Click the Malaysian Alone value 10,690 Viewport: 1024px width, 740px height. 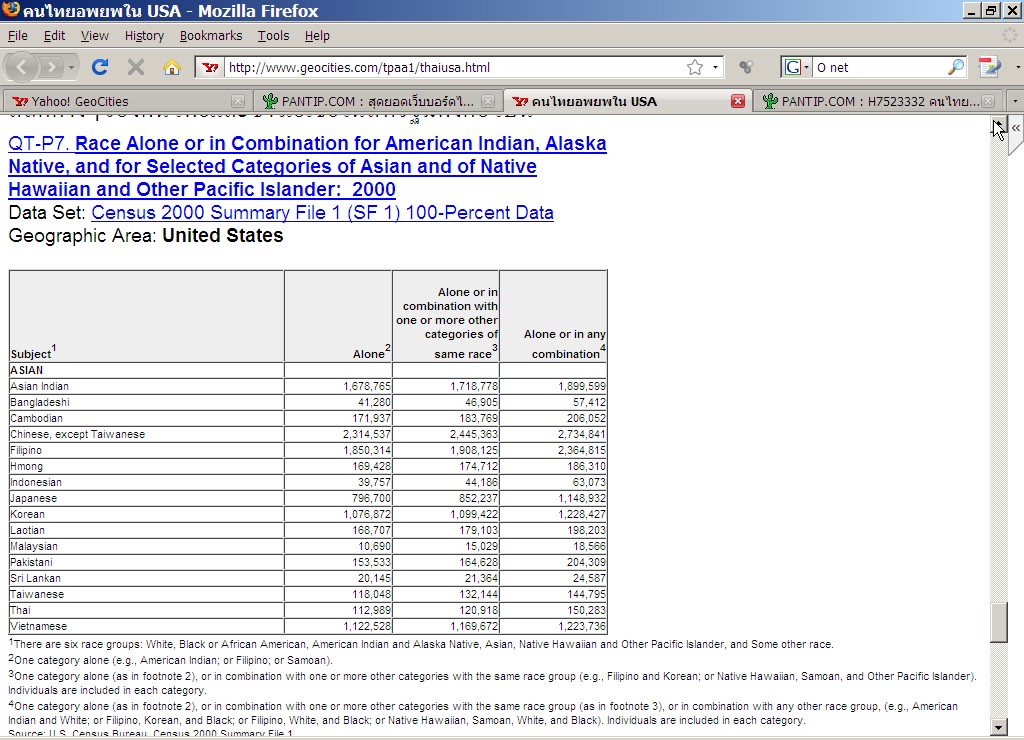tap(375, 547)
